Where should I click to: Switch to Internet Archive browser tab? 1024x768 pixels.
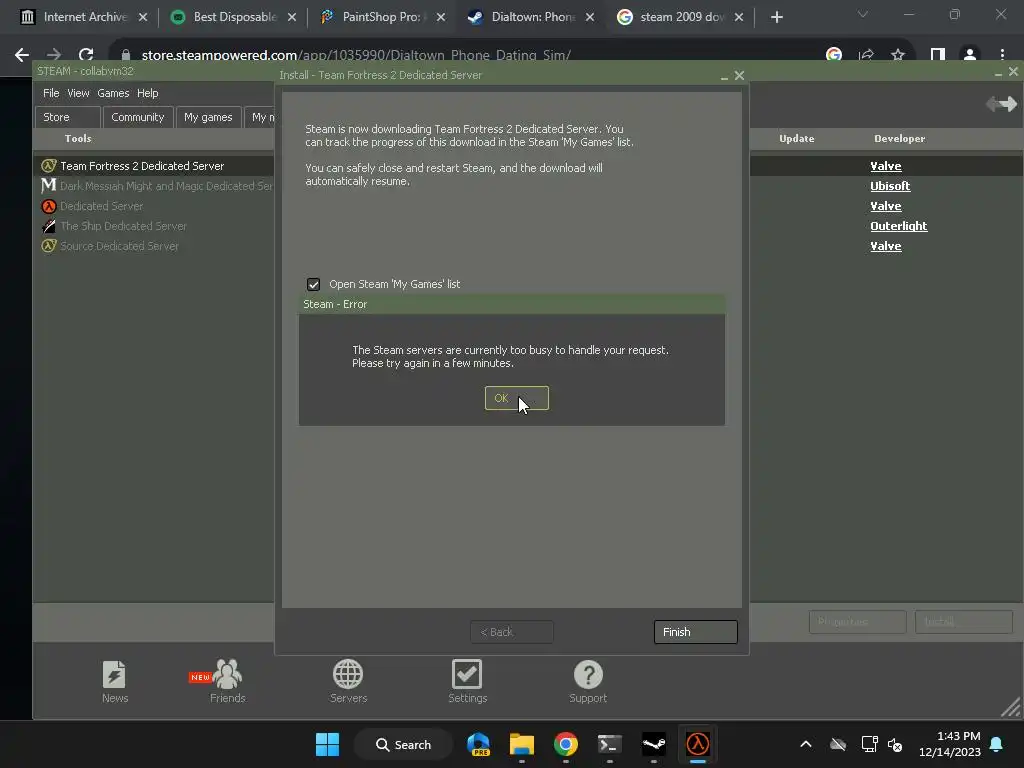85,17
